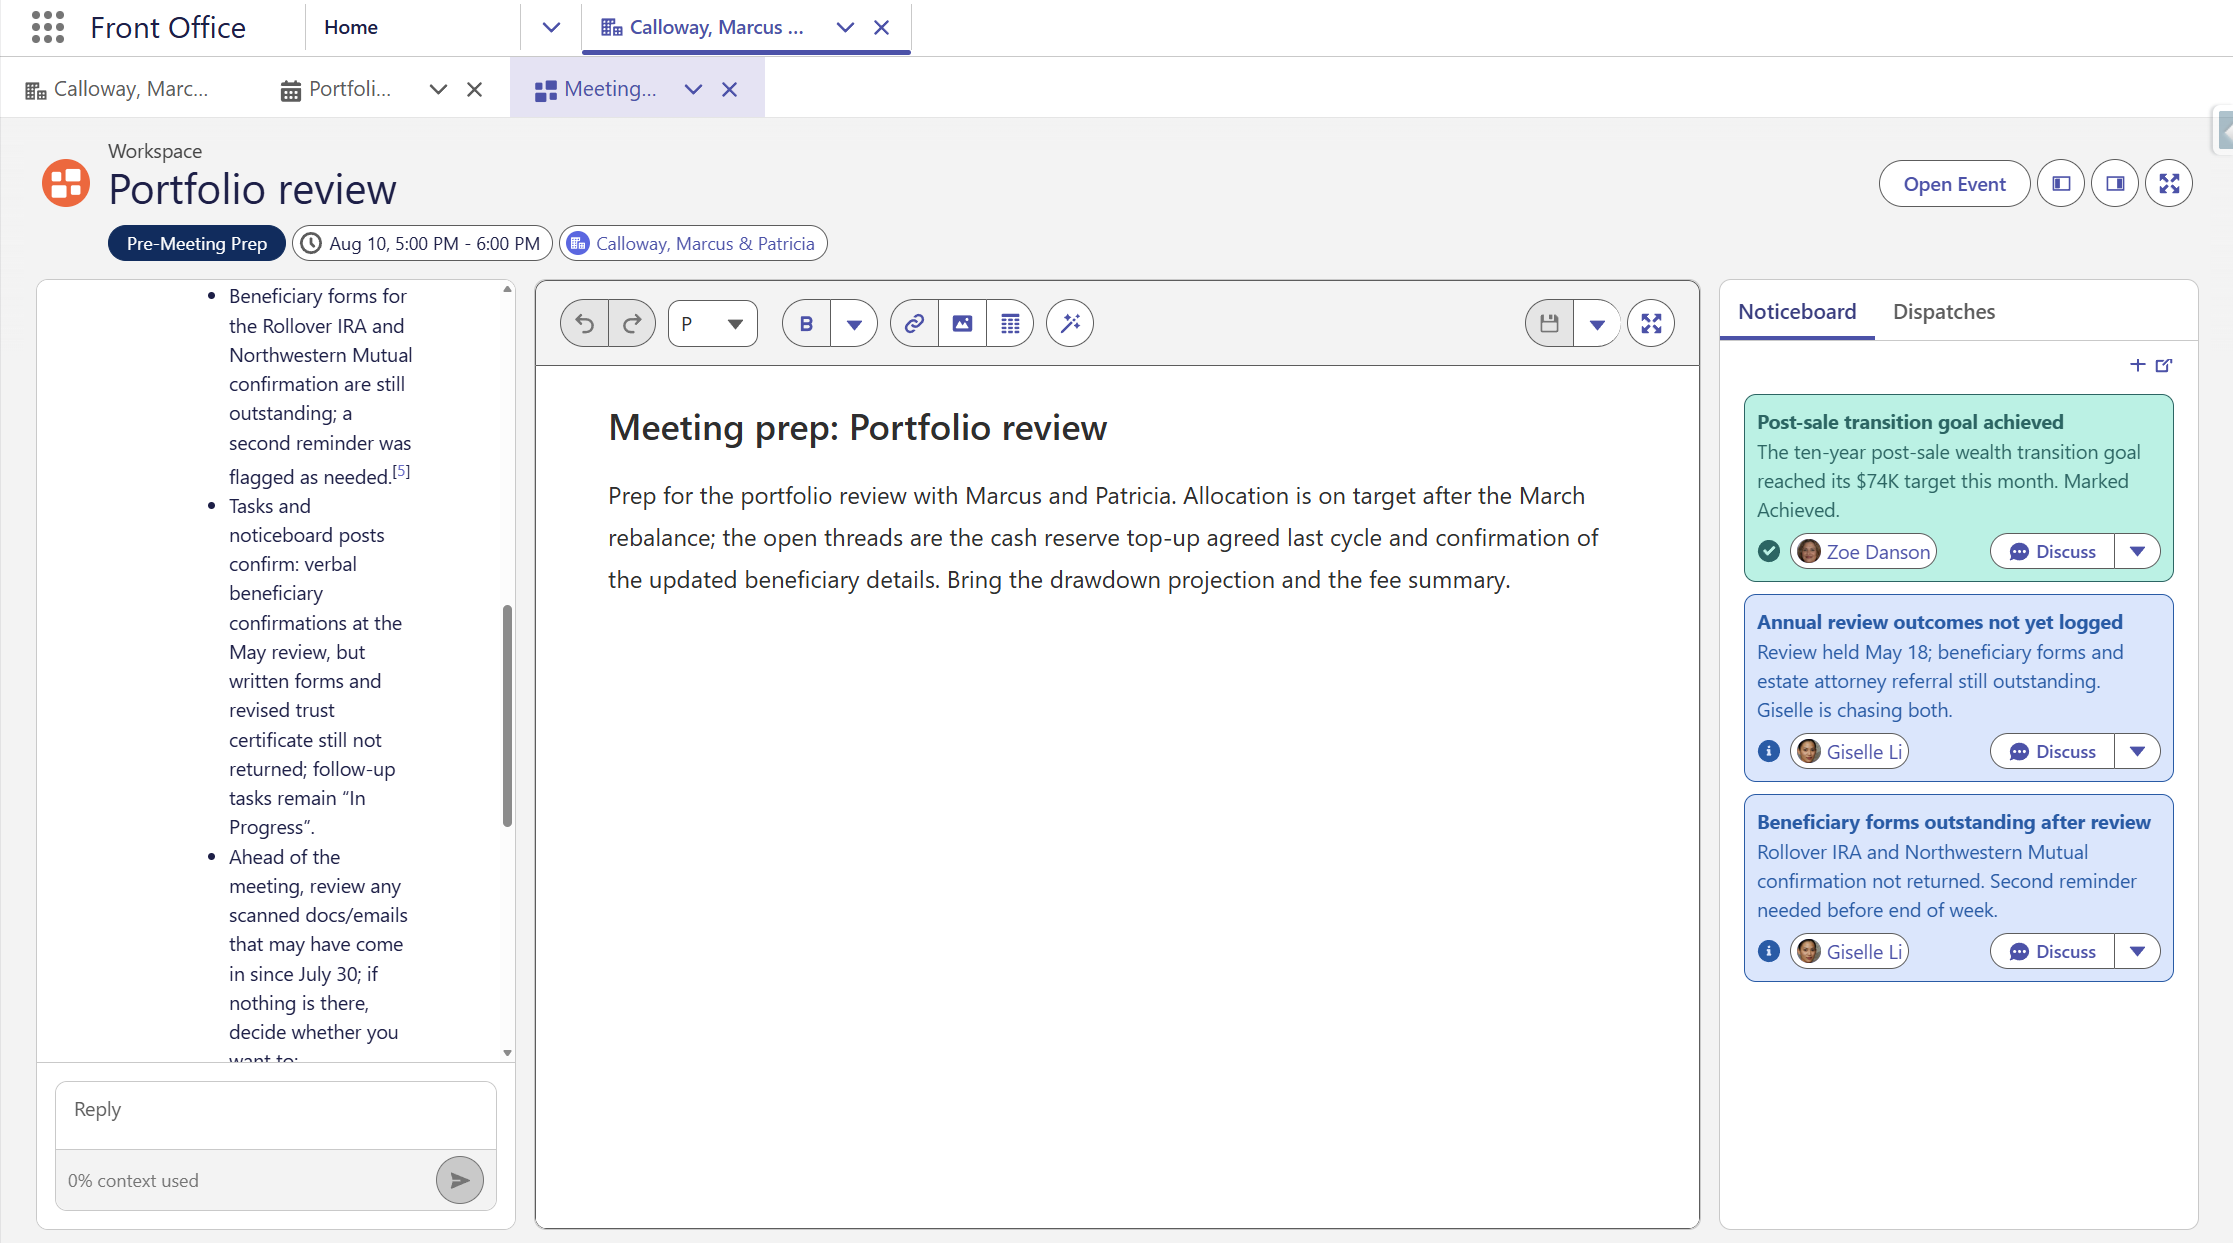This screenshot has width=2233, height=1243.
Task: Open the dropdown arrow next to Bold
Action: coord(854,324)
